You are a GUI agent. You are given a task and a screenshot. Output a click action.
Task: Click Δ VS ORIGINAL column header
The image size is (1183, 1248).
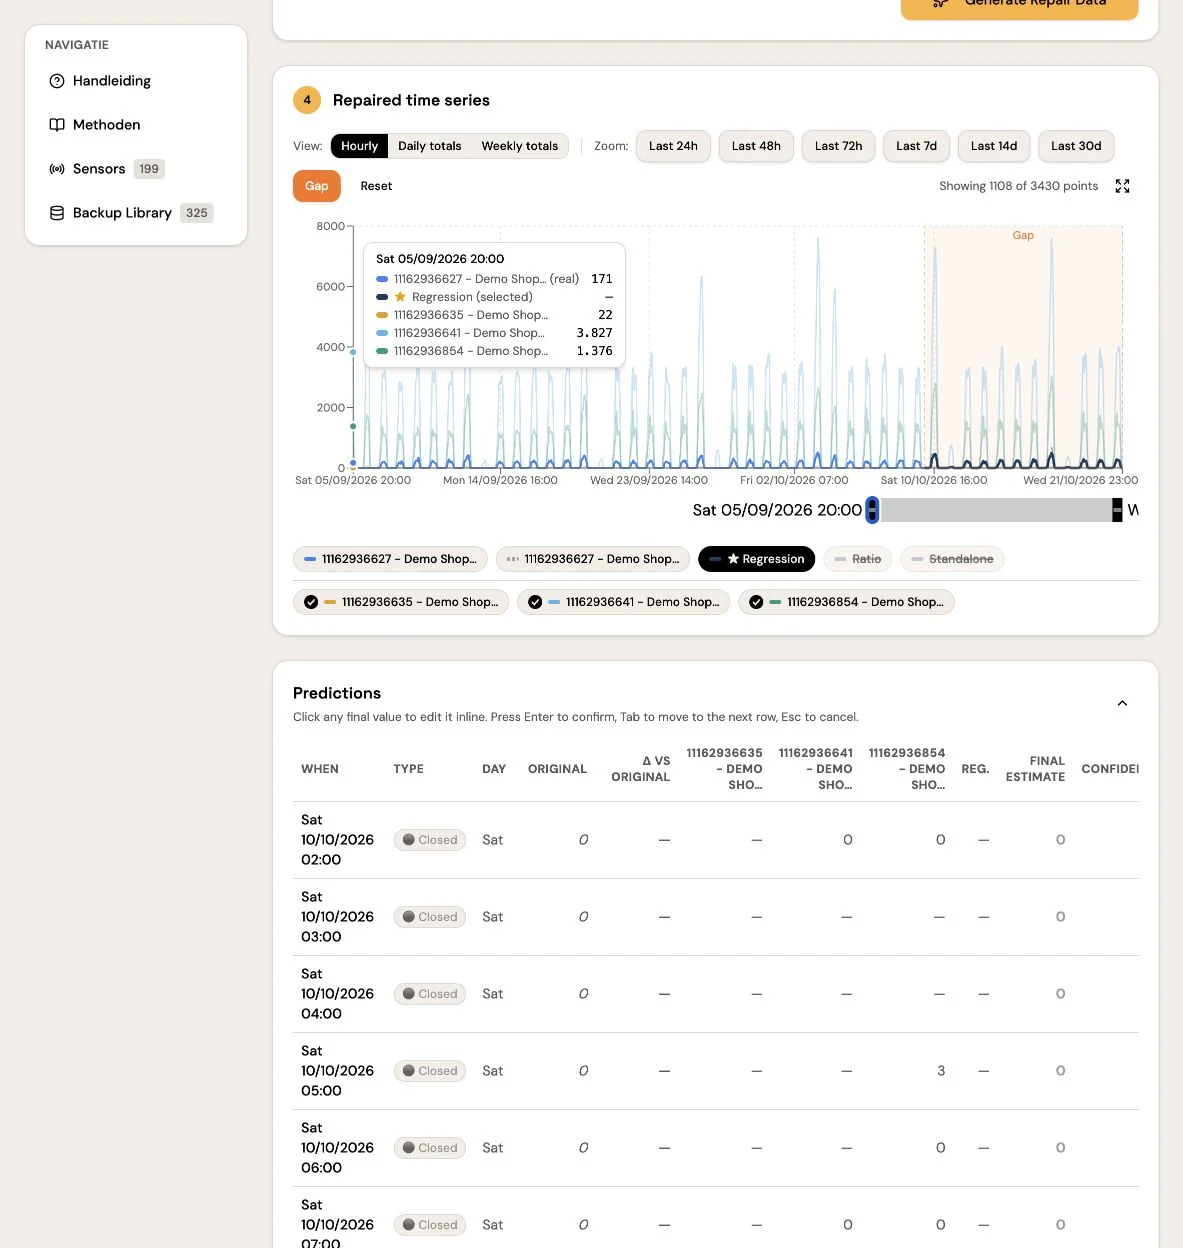[x=641, y=769]
